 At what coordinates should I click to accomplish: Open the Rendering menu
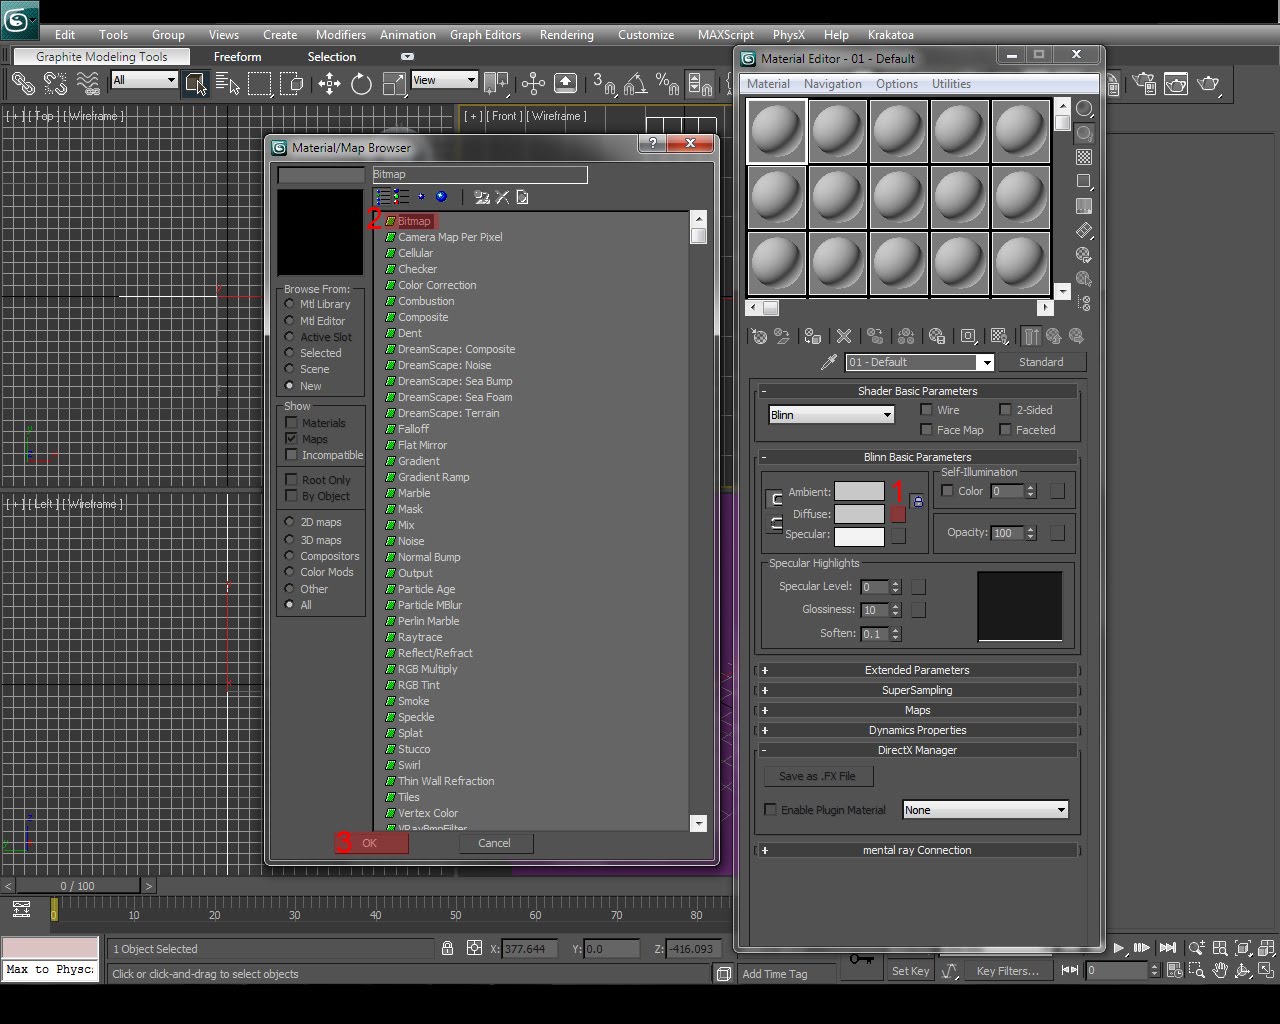point(566,34)
